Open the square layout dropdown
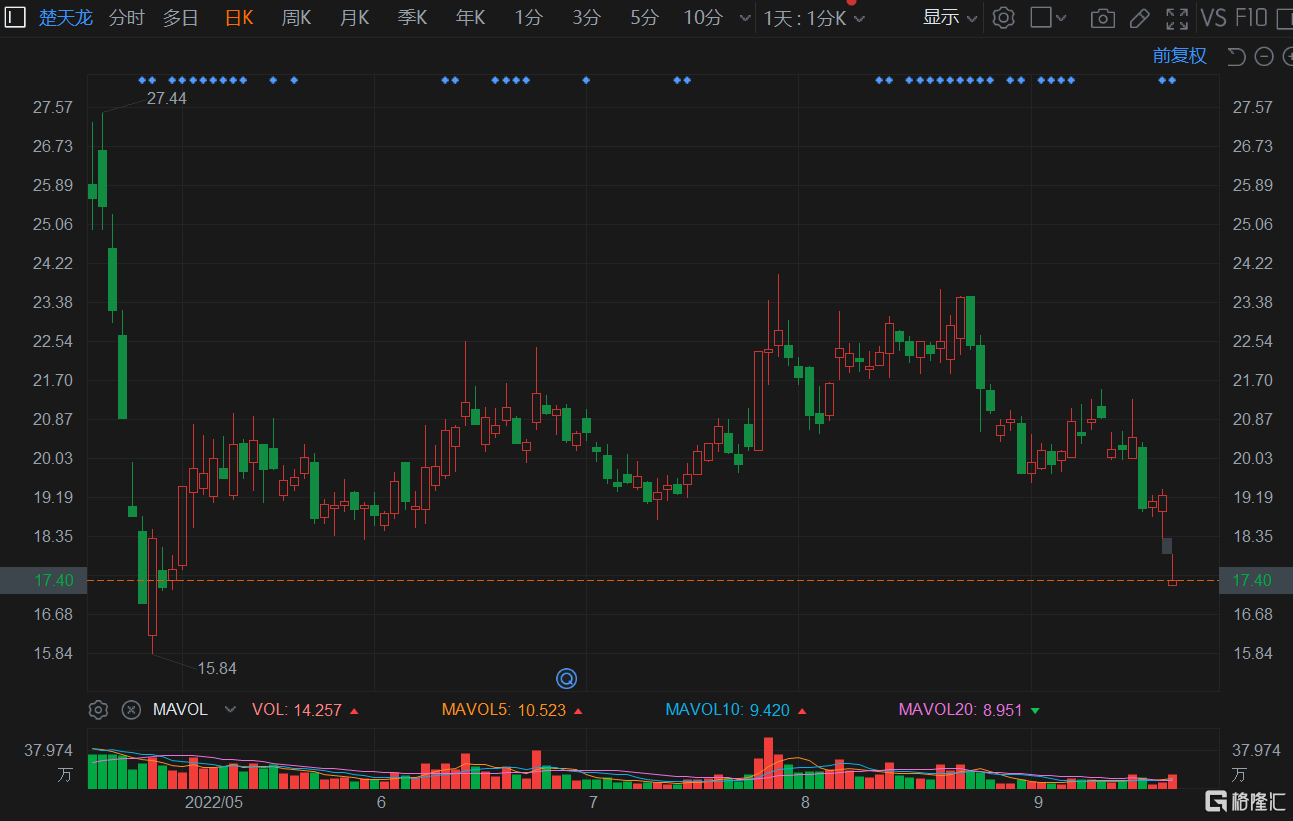 coord(1048,17)
